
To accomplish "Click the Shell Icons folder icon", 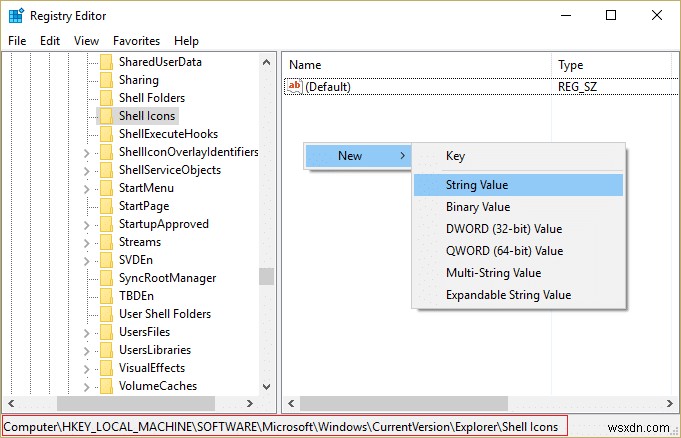I will [x=106, y=116].
